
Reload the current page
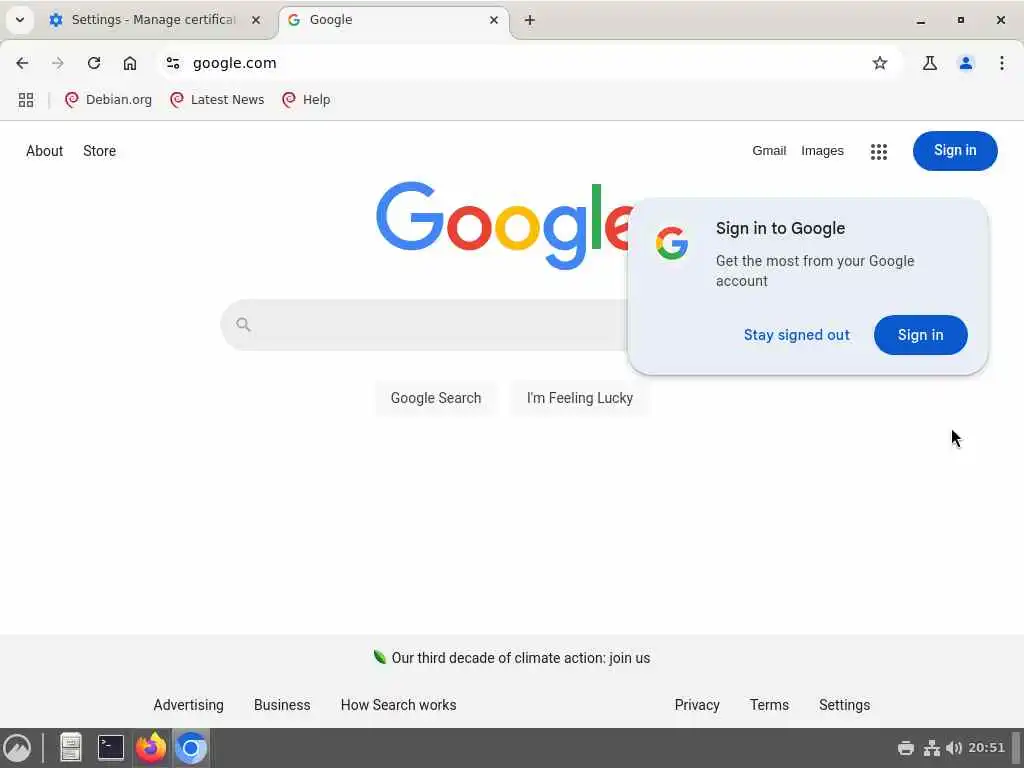(x=94, y=63)
